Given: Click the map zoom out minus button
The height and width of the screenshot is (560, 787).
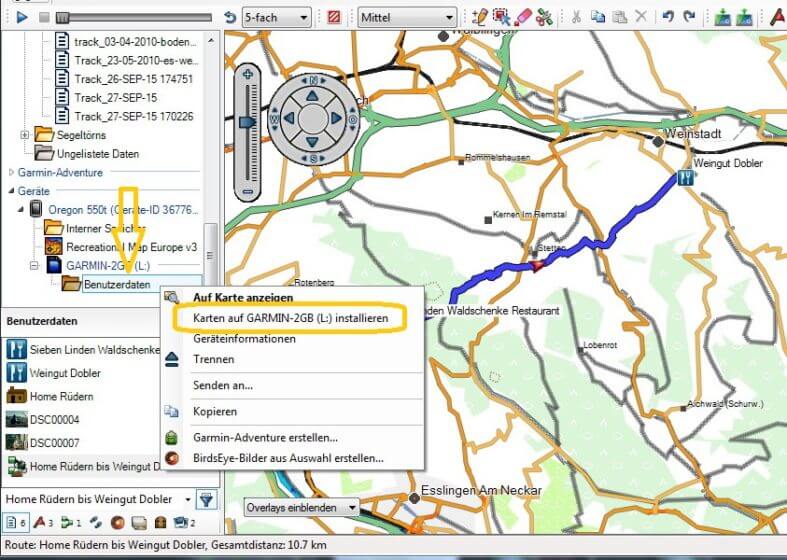Looking at the screenshot, I should coord(247,192).
